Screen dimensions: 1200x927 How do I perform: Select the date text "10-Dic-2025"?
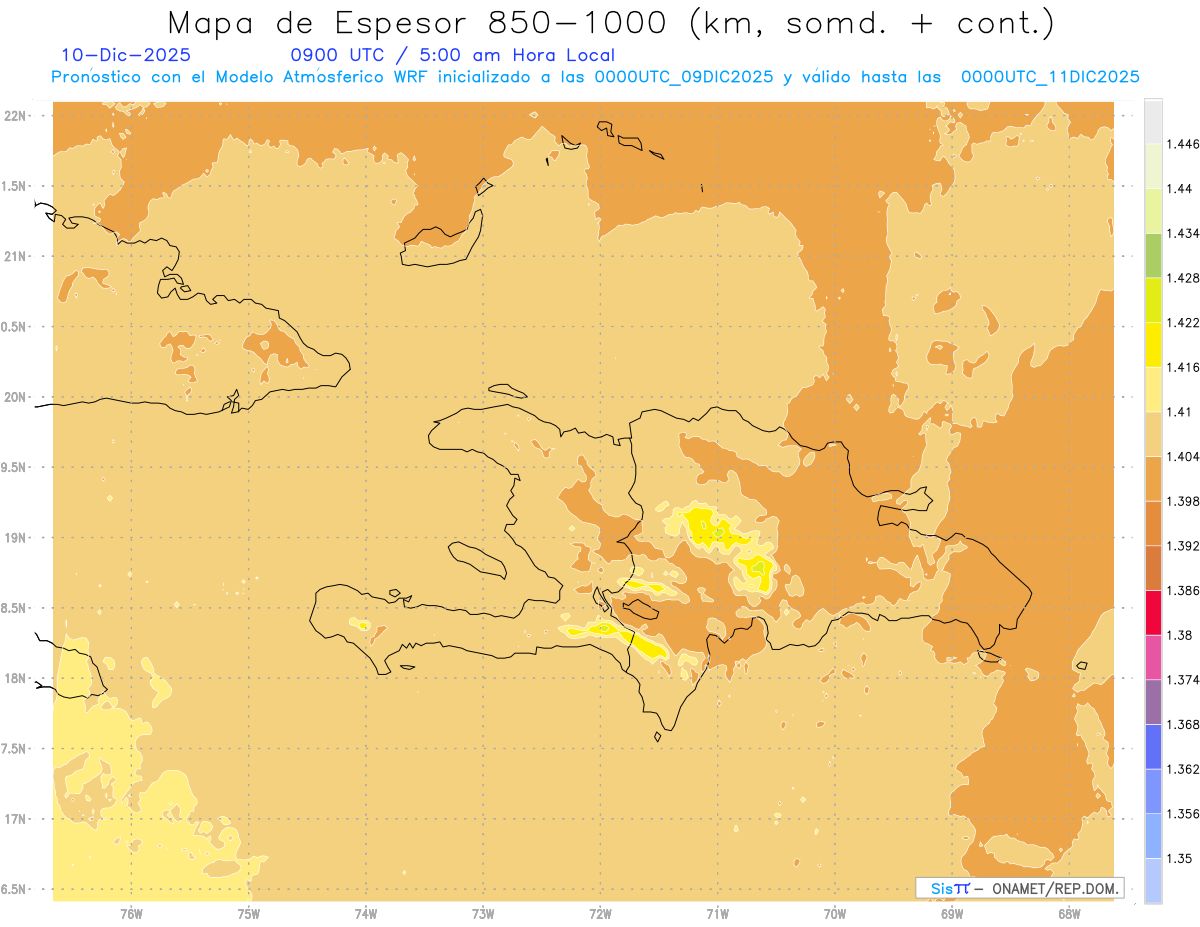[x=126, y=55]
